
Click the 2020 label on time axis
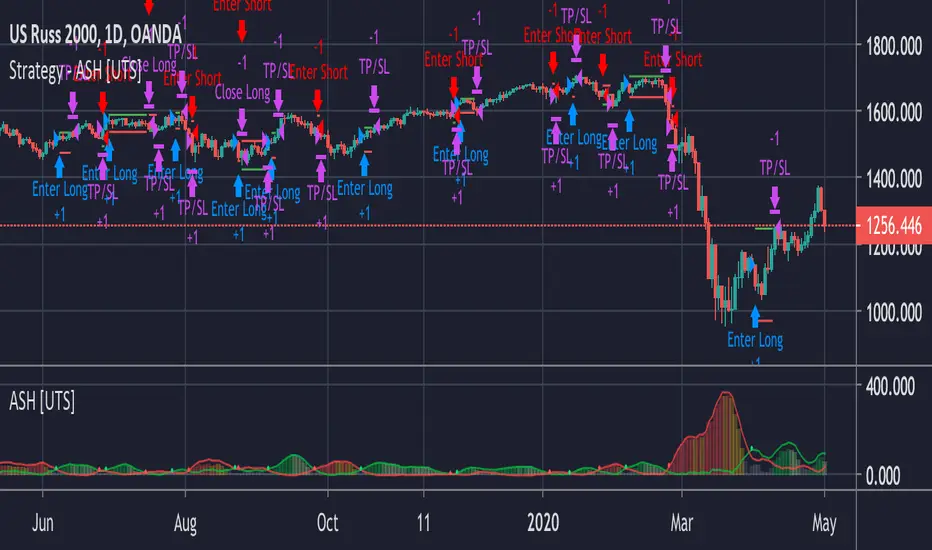pyautogui.click(x=543, y=523)
